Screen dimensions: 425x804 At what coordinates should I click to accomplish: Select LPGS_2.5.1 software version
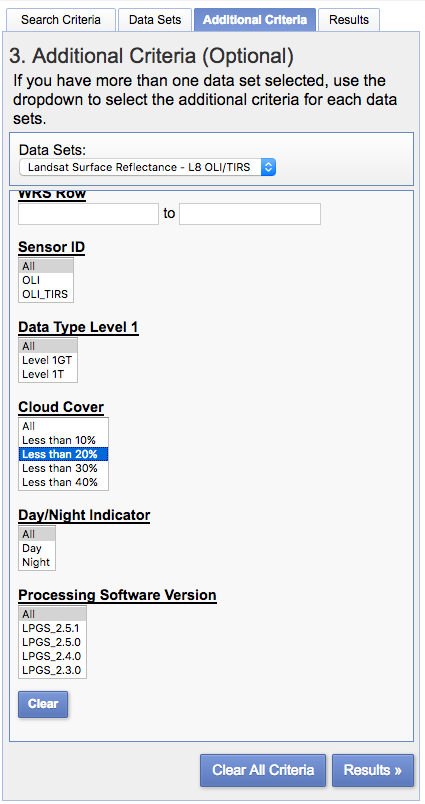52,628
